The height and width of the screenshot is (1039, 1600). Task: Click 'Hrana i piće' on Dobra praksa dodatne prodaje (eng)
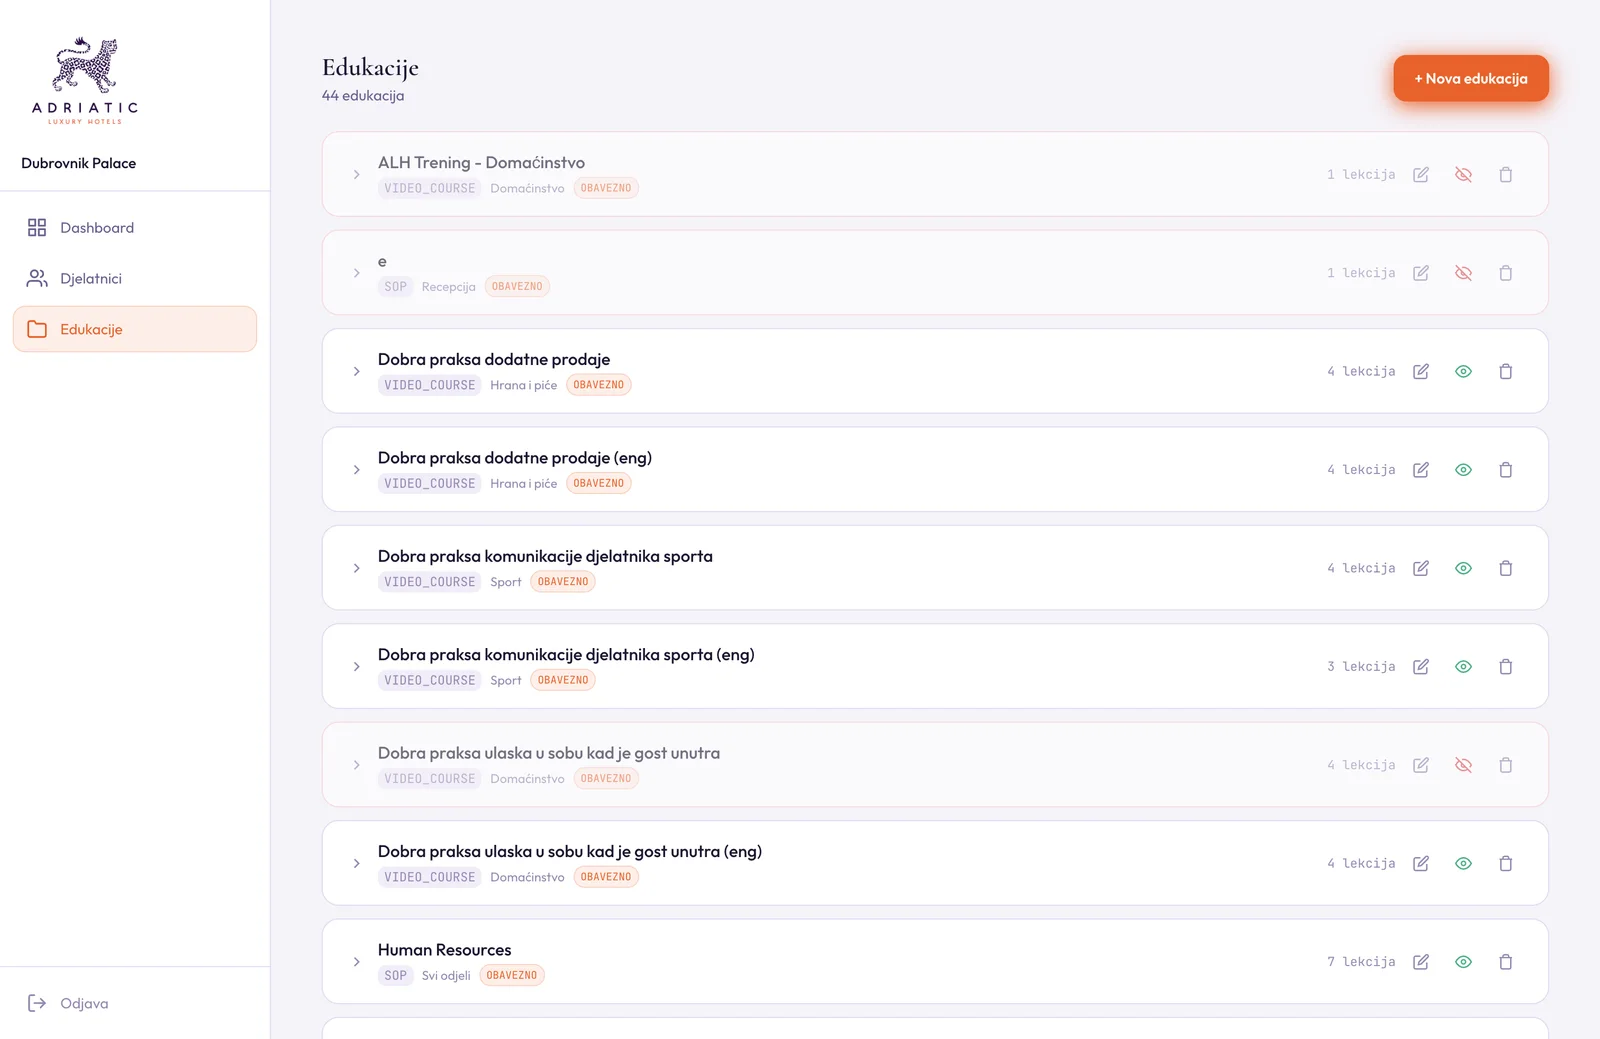[x=524, y=484]
